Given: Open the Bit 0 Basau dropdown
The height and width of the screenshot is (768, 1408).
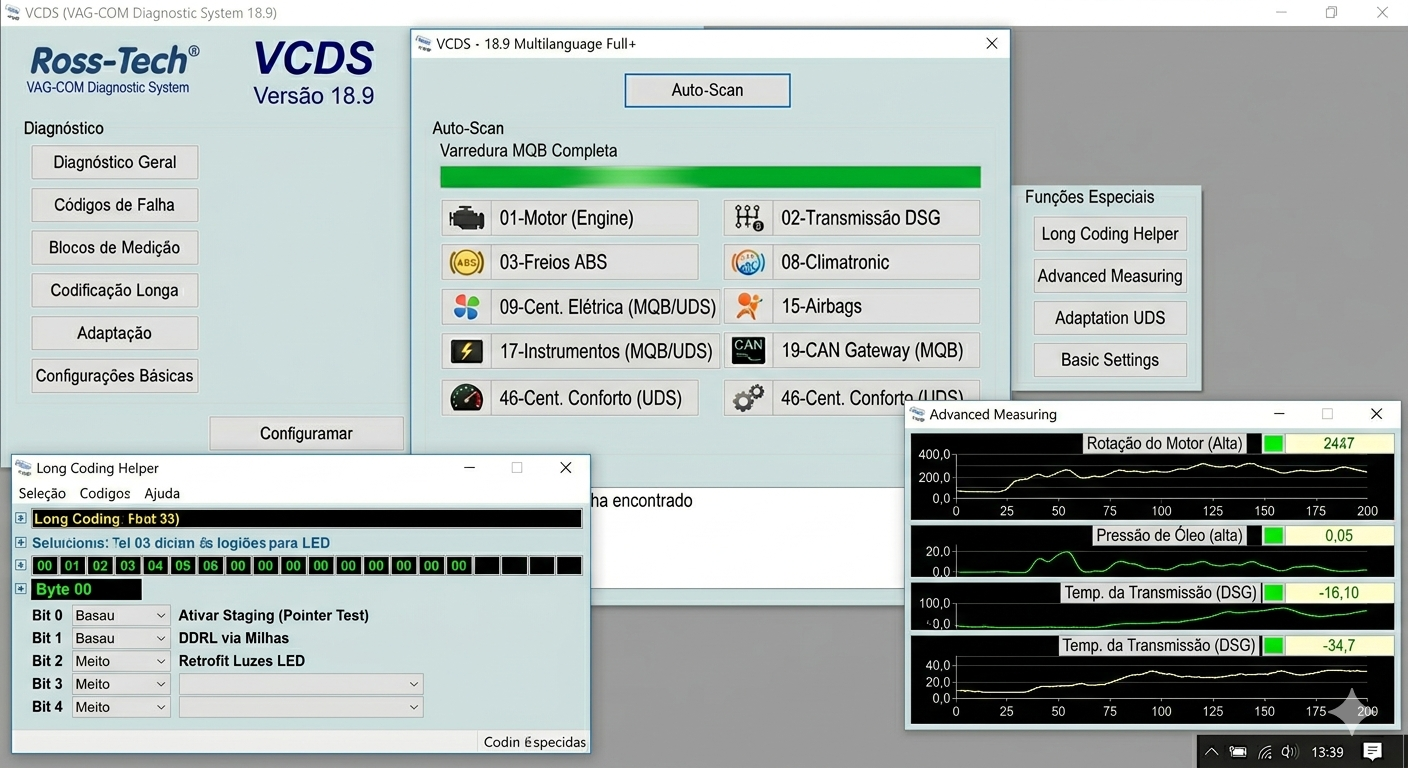Looking at the screenshot, I should (120, 615).
